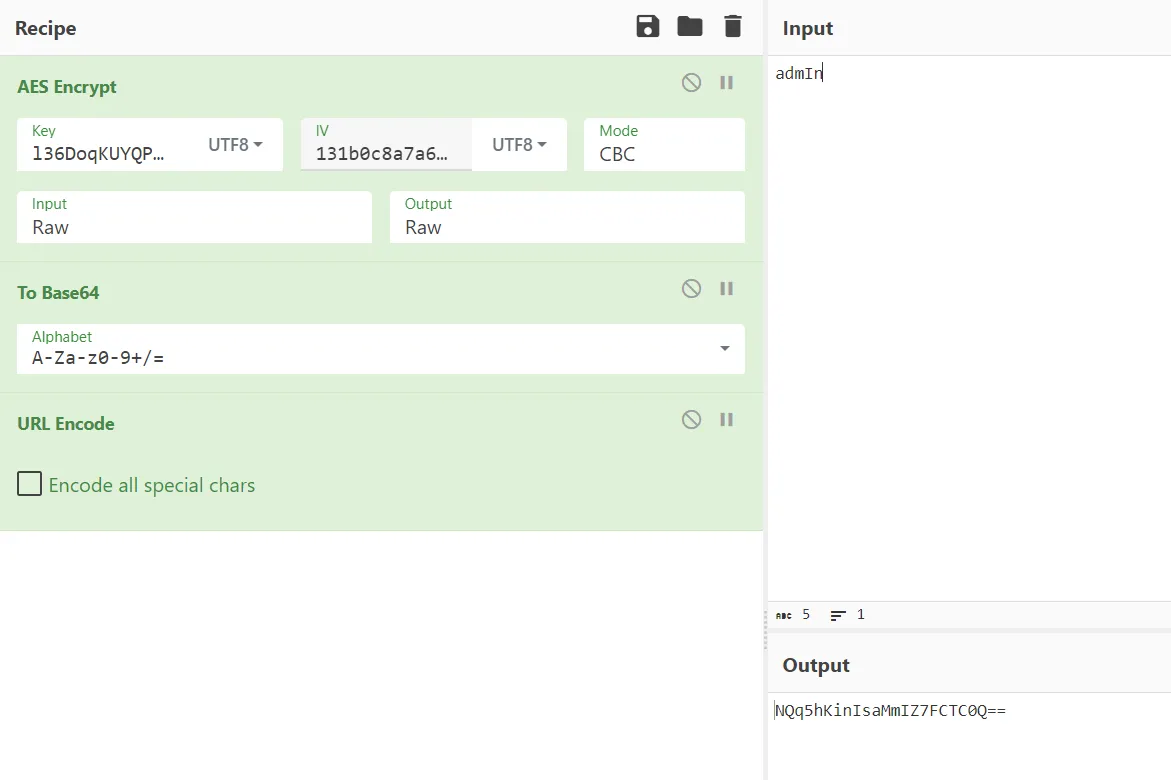Viewport: 1171px width, 780px height.
Task: Set breakpoint on AES Encrypt
Action: [727, 83]
